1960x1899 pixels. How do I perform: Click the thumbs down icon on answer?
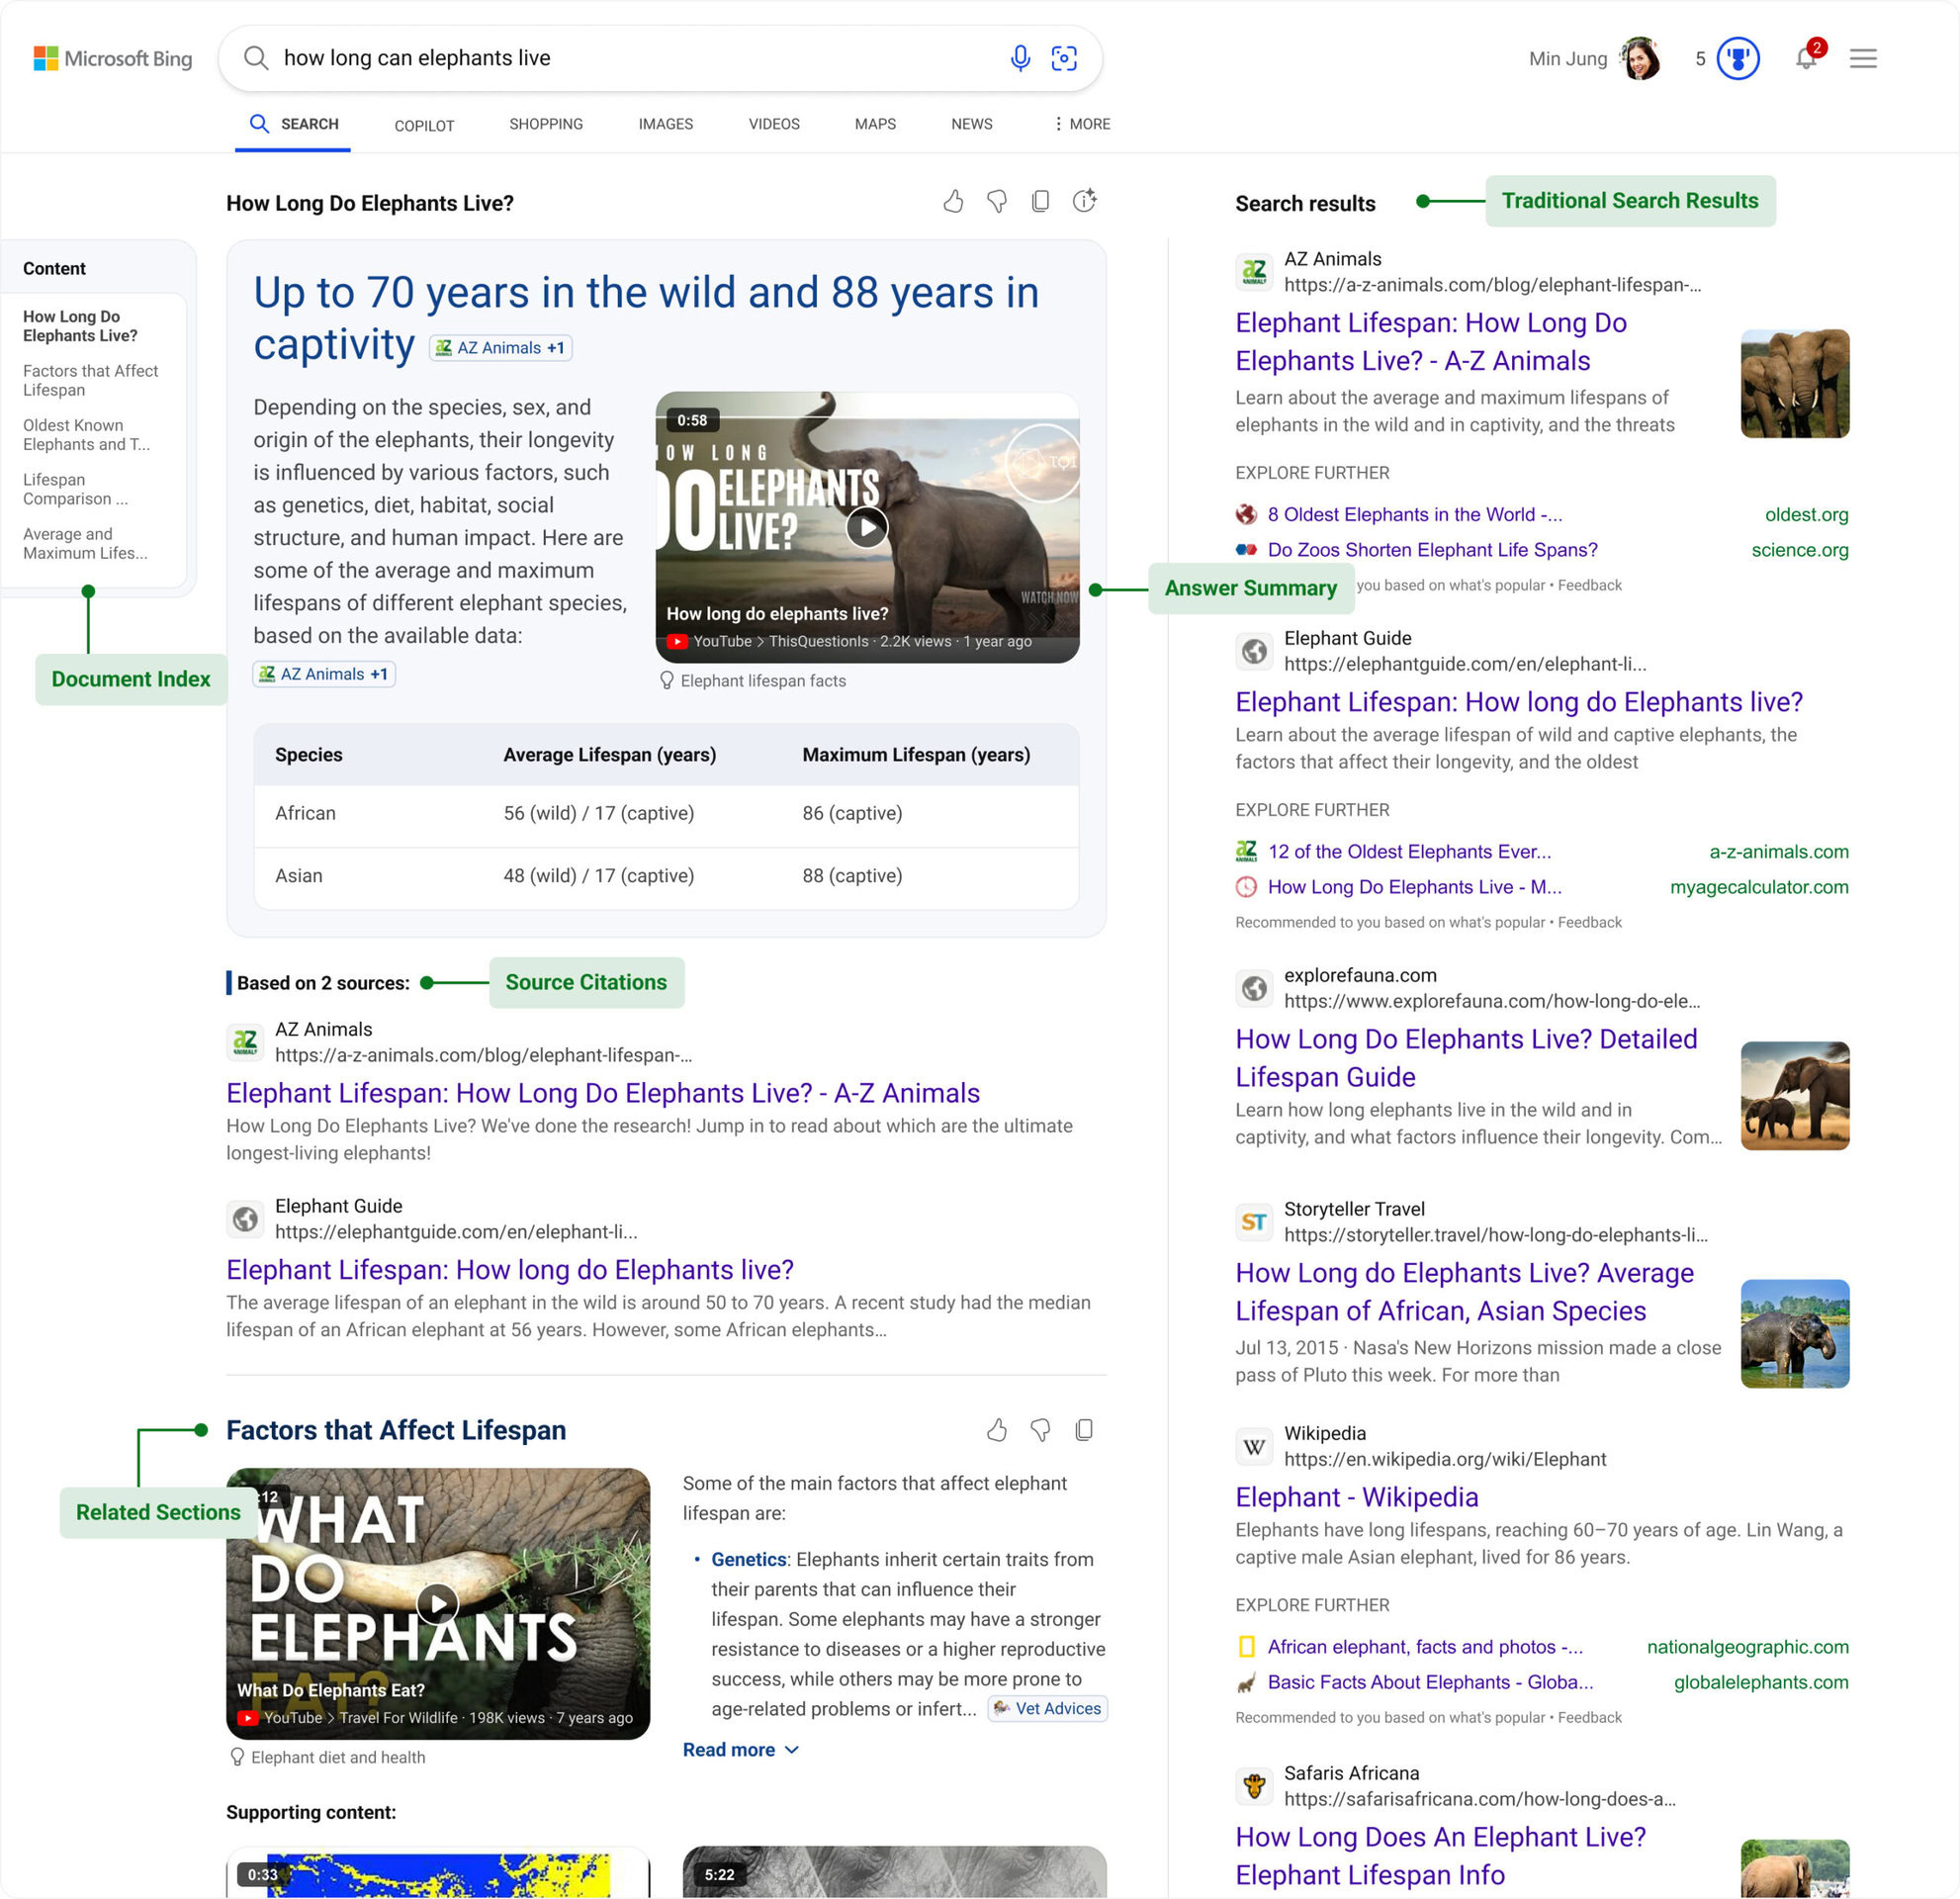[x=996, y=202]
